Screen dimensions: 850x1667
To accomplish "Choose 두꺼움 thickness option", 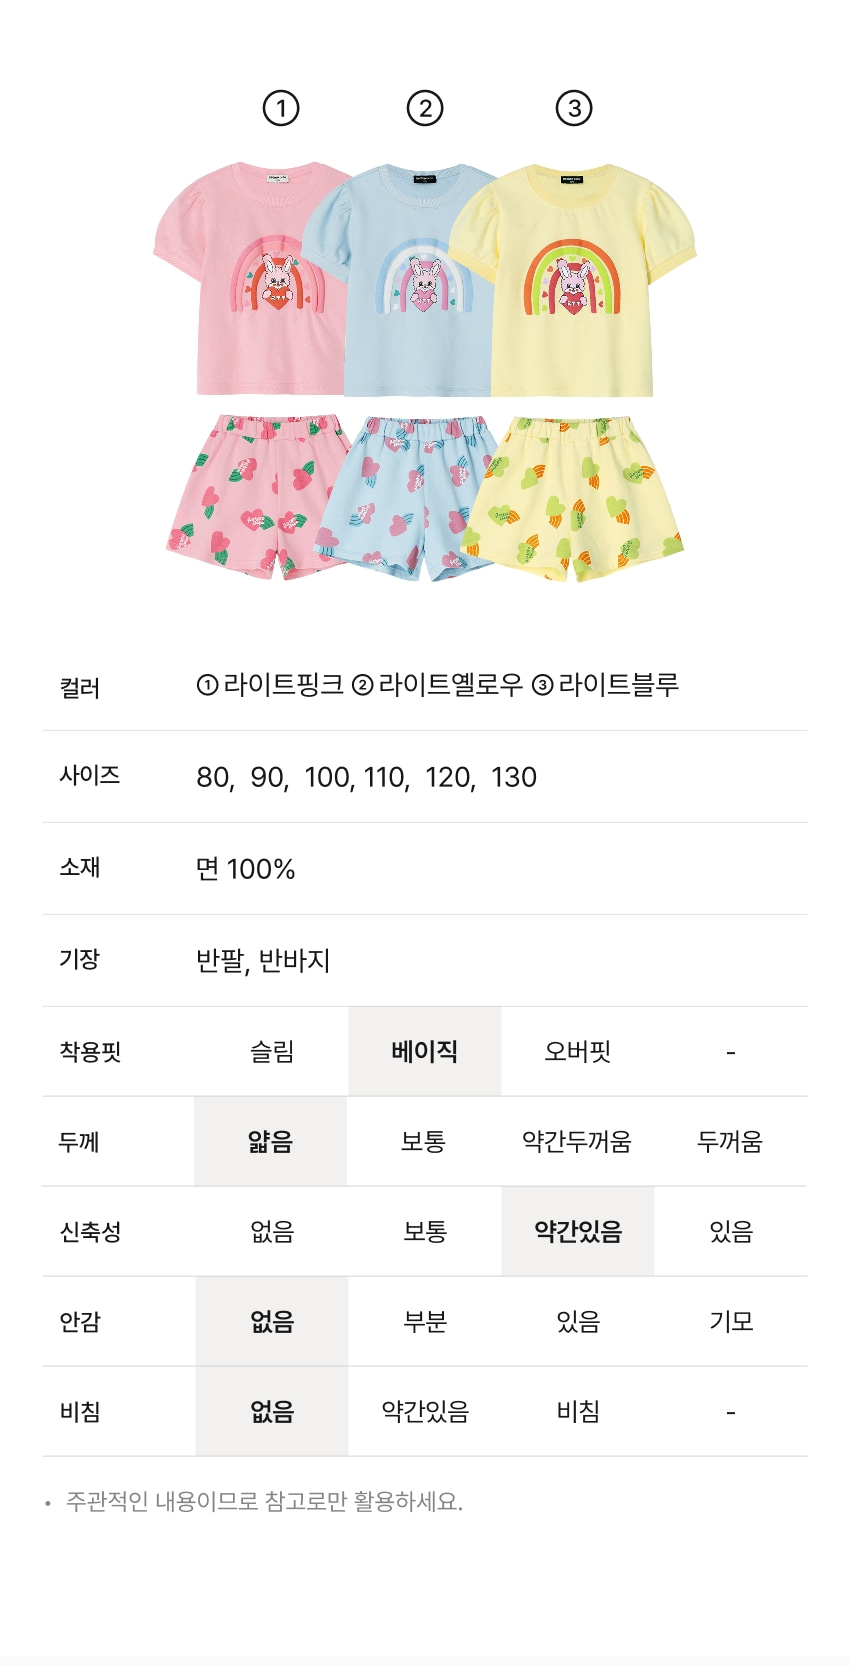I will pyautogui.click(x=730, y=1142).
